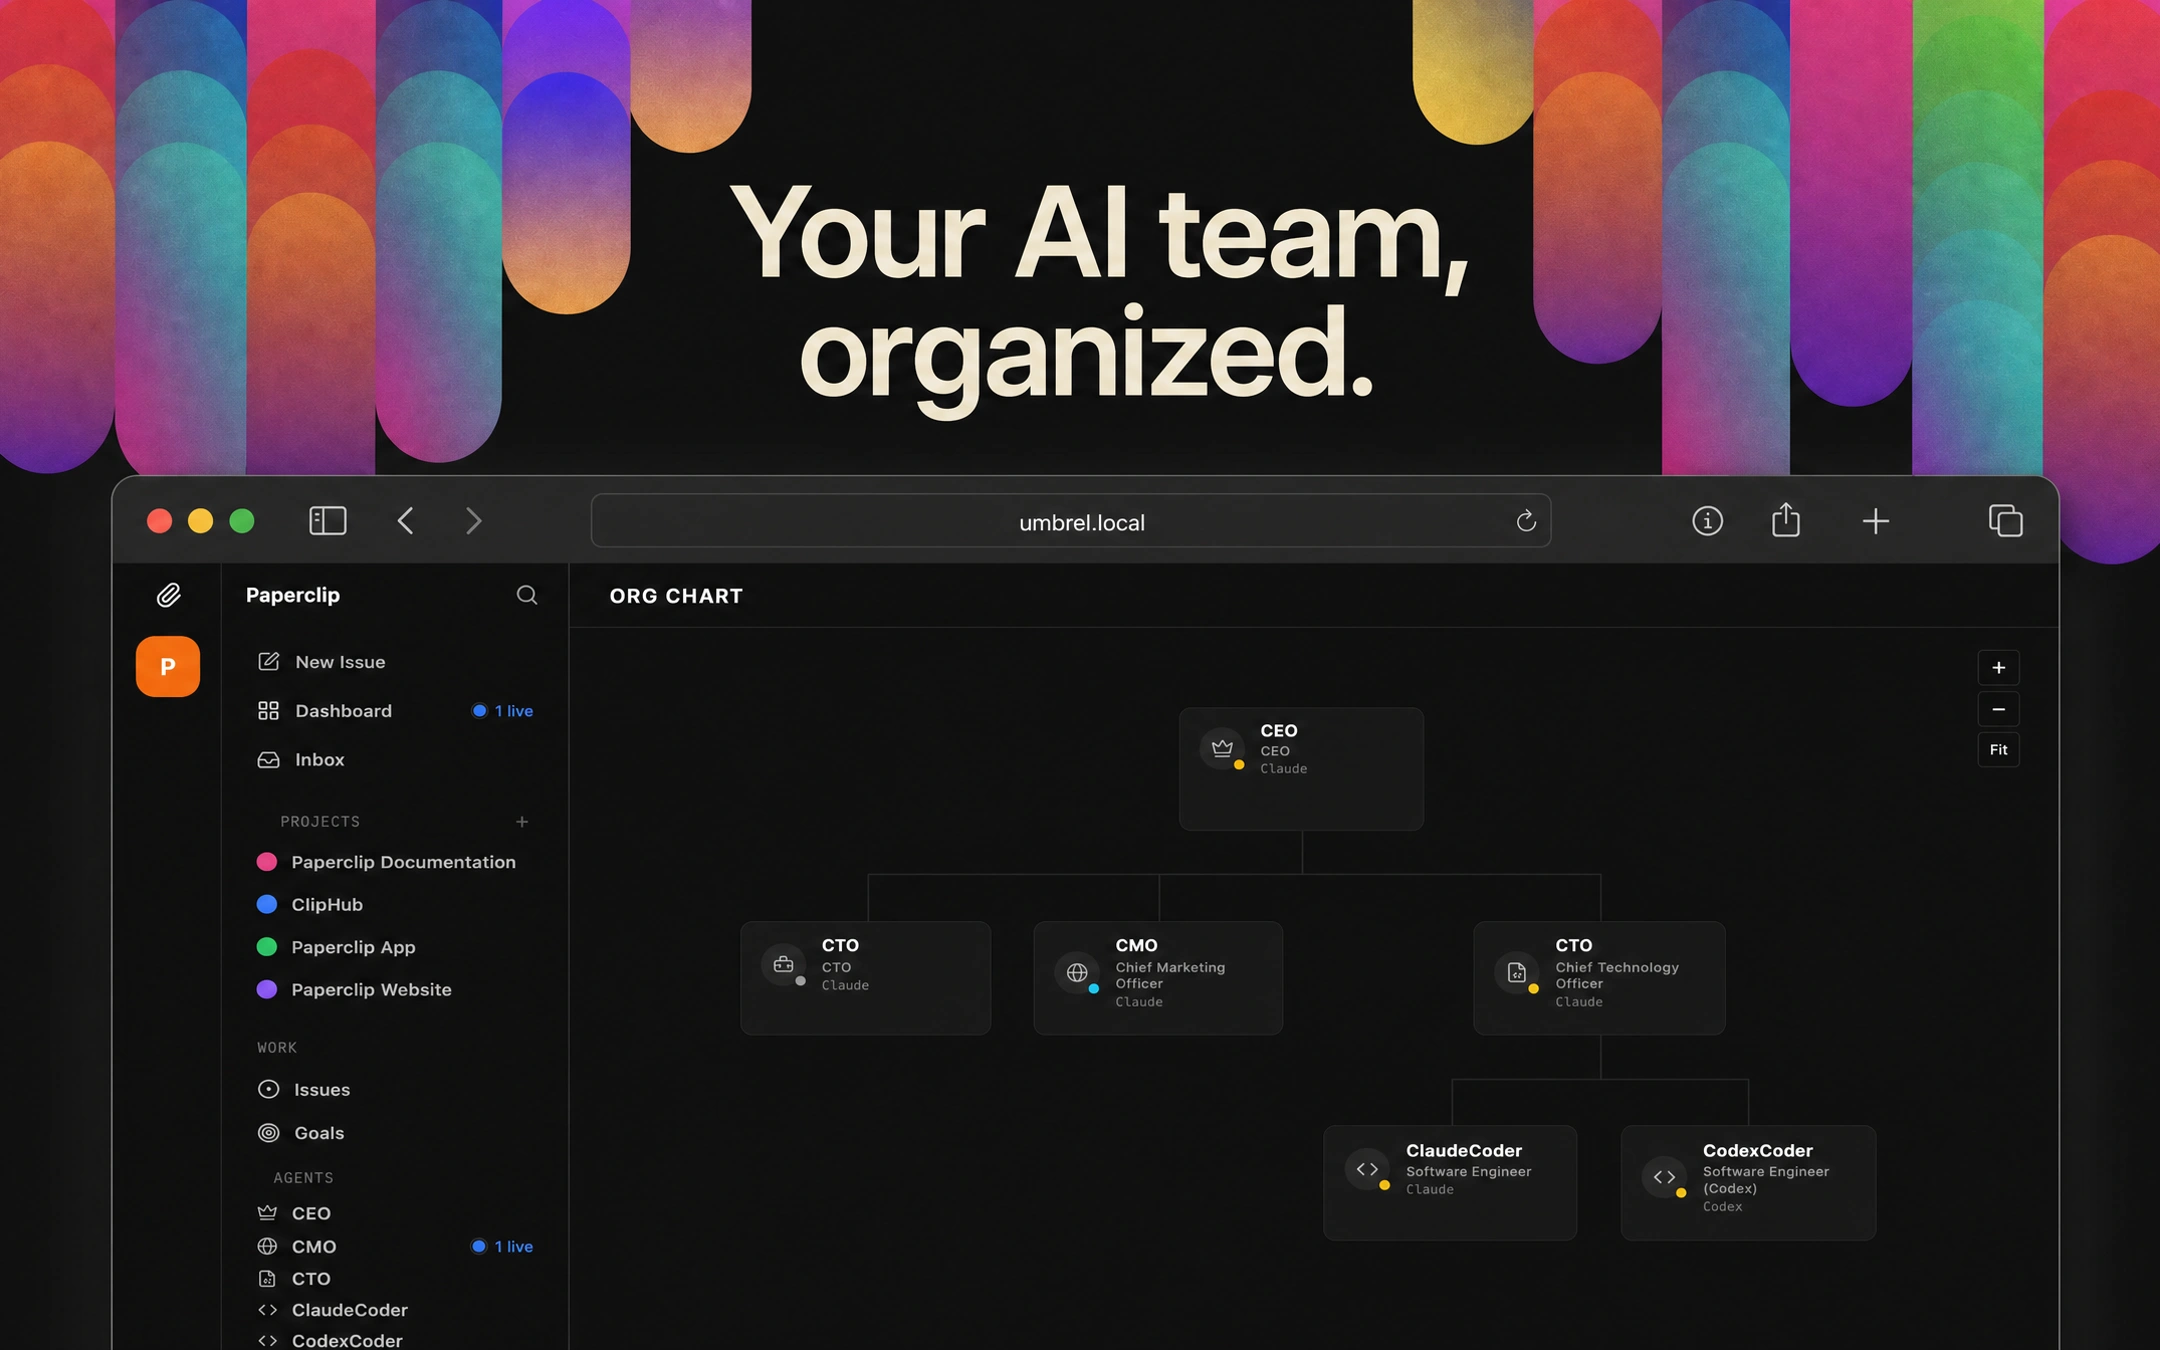Image resolution: width=2160 pixels, height=1350 pixels.
Task: Click the file-code icon on the Chief Technology Officer card
Action: pos(1517,971)
